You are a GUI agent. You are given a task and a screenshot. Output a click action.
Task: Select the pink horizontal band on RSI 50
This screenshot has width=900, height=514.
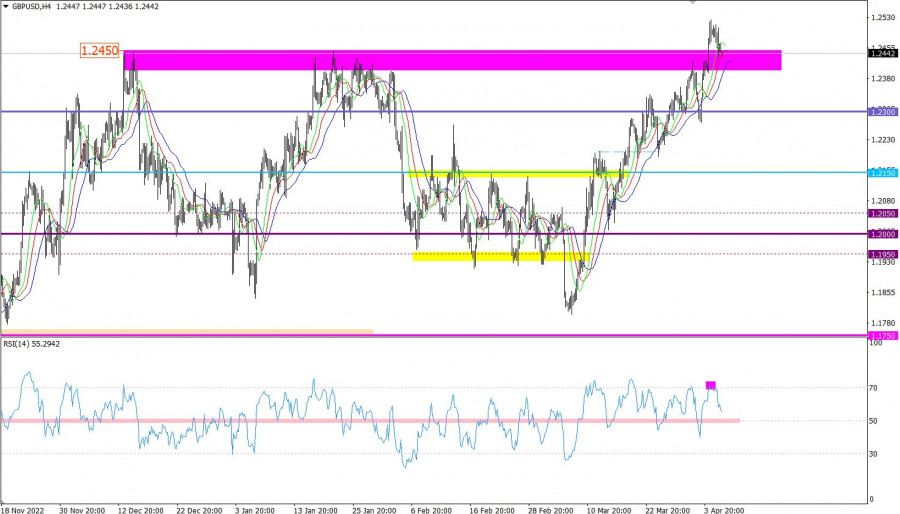(370, 420)
